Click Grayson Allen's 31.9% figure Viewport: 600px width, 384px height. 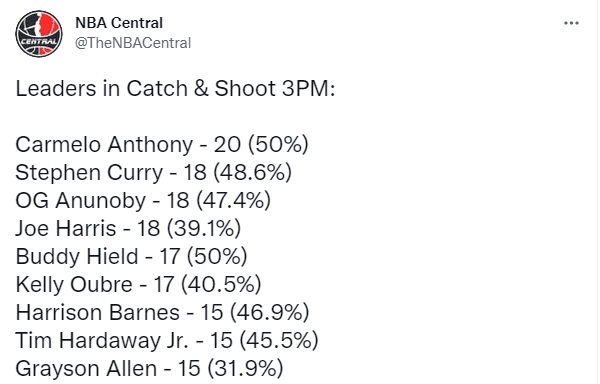pyautogui.click(x=245, y=369)
